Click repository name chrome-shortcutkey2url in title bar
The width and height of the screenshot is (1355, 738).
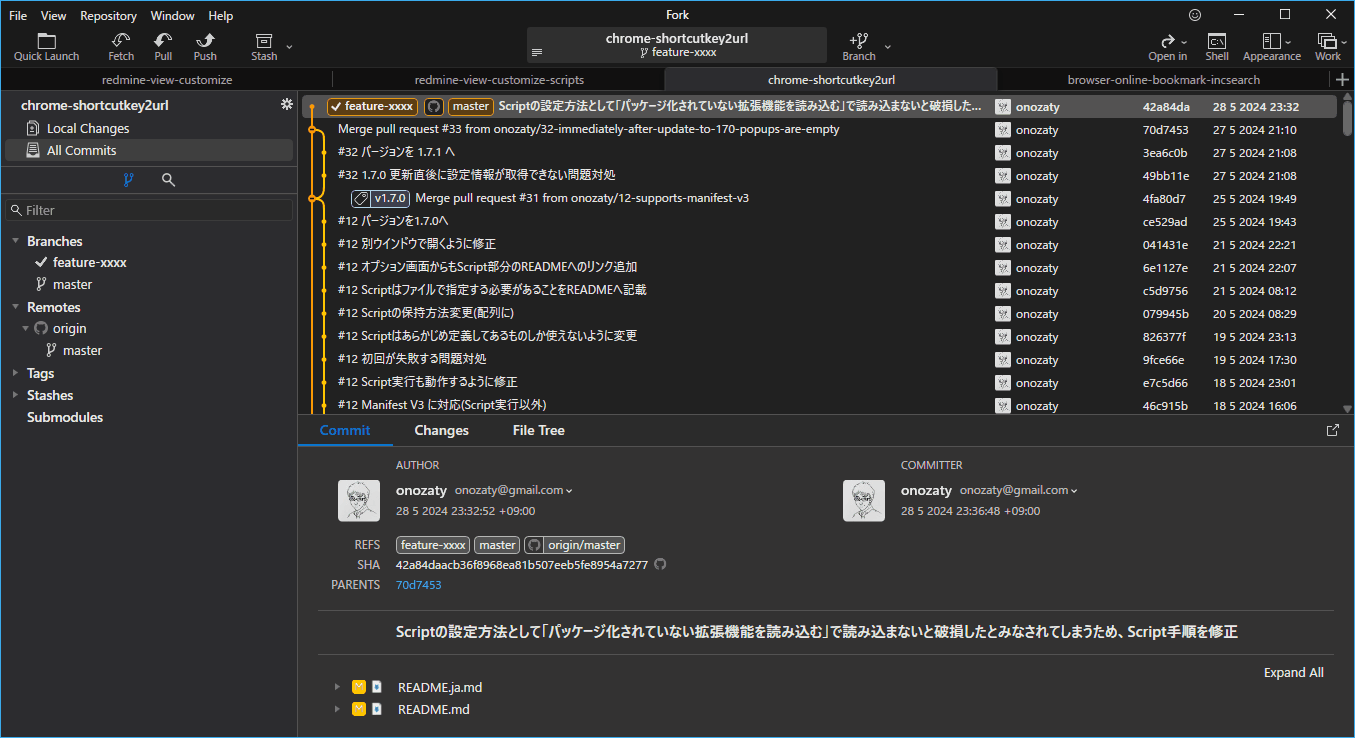[677, 38]
